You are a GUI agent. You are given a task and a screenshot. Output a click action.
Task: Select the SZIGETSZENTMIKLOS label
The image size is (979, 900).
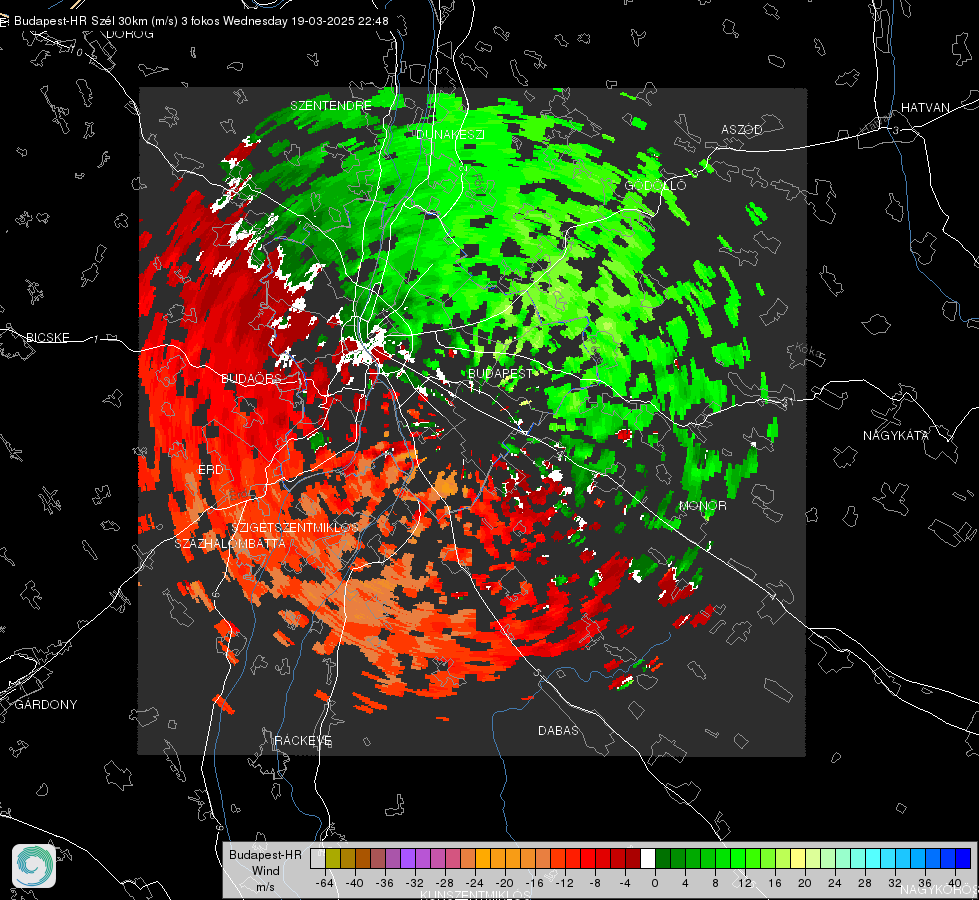click(295, 528)
